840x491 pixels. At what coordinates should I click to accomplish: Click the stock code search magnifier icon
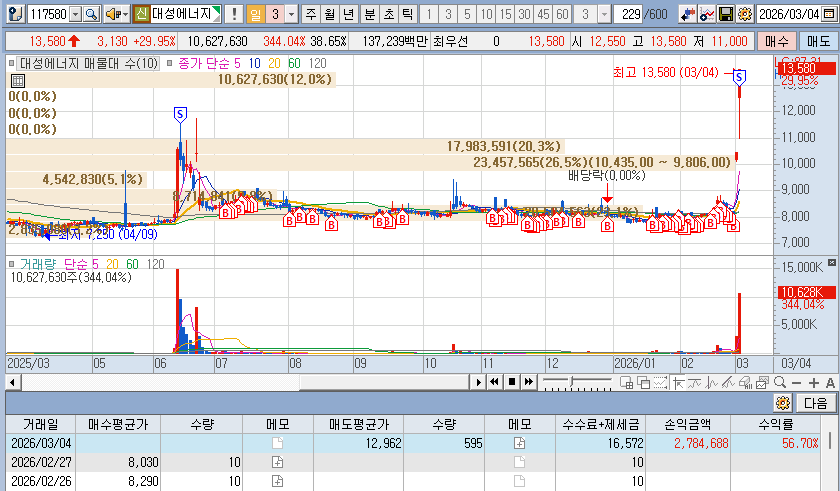92,14
